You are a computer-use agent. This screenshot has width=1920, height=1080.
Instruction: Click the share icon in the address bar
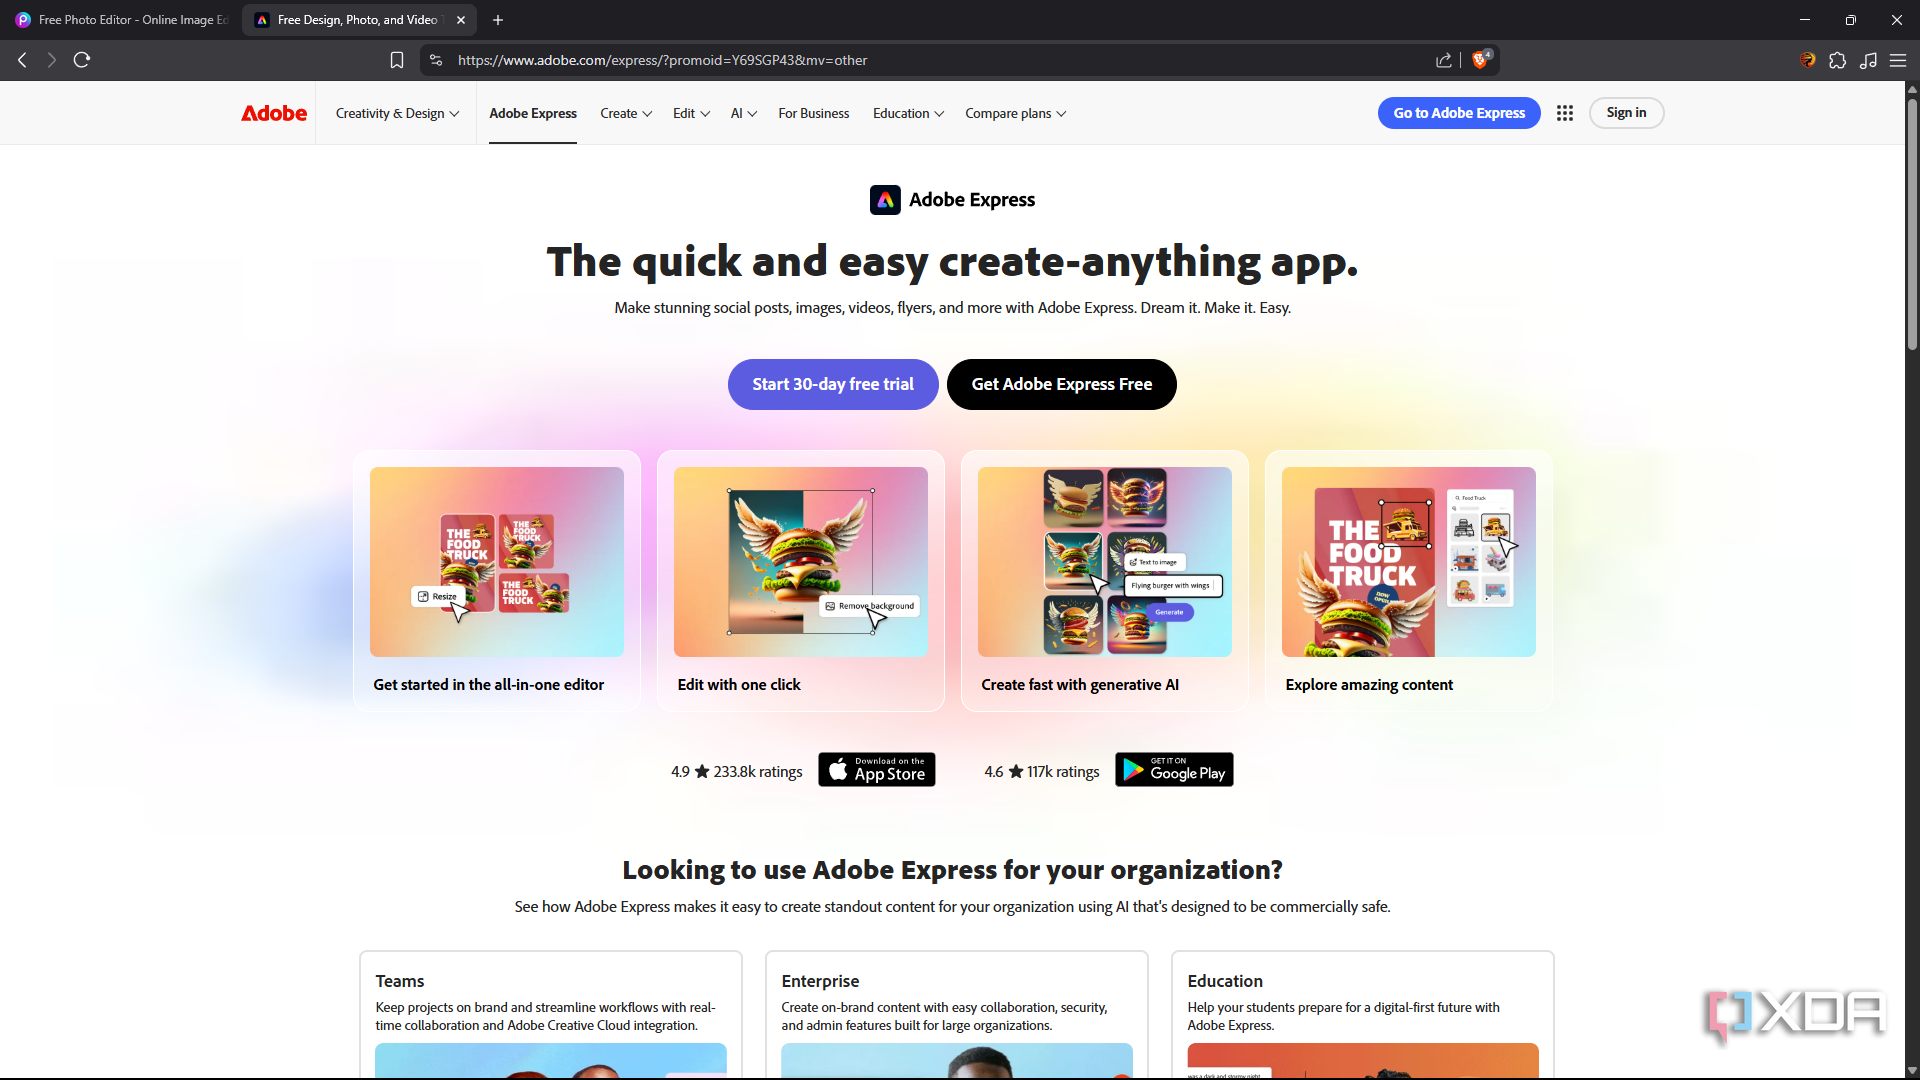click(1444, 60)
